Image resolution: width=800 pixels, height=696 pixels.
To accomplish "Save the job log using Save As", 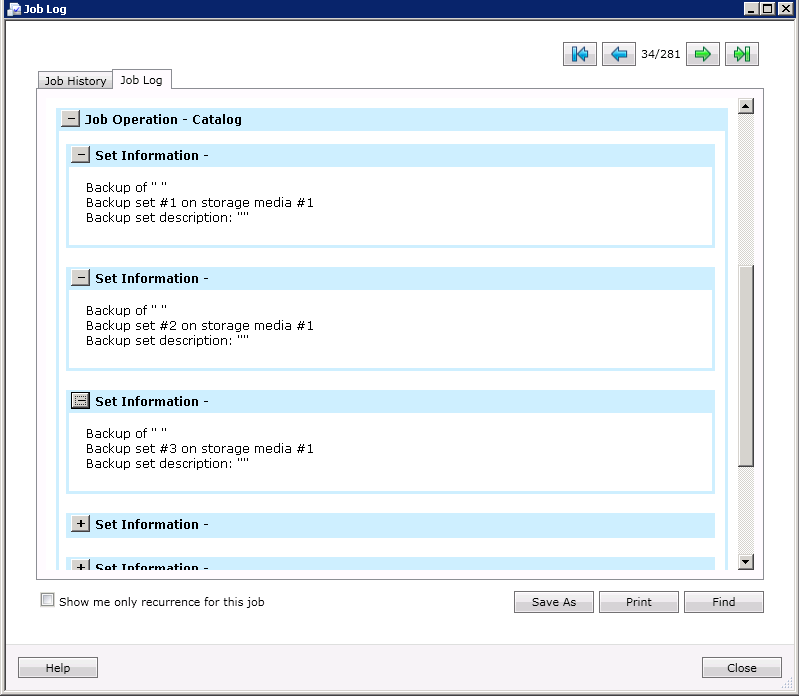I will 553,602.
